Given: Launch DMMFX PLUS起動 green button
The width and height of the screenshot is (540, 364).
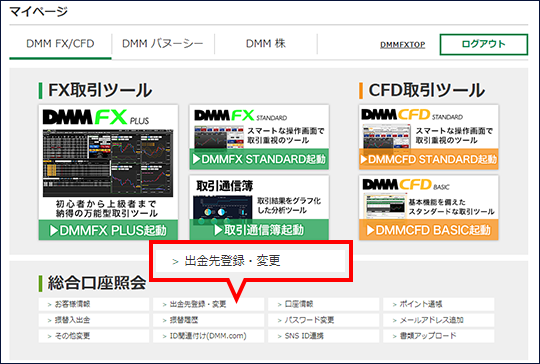Looking at the screenshot, I should 108,230.
